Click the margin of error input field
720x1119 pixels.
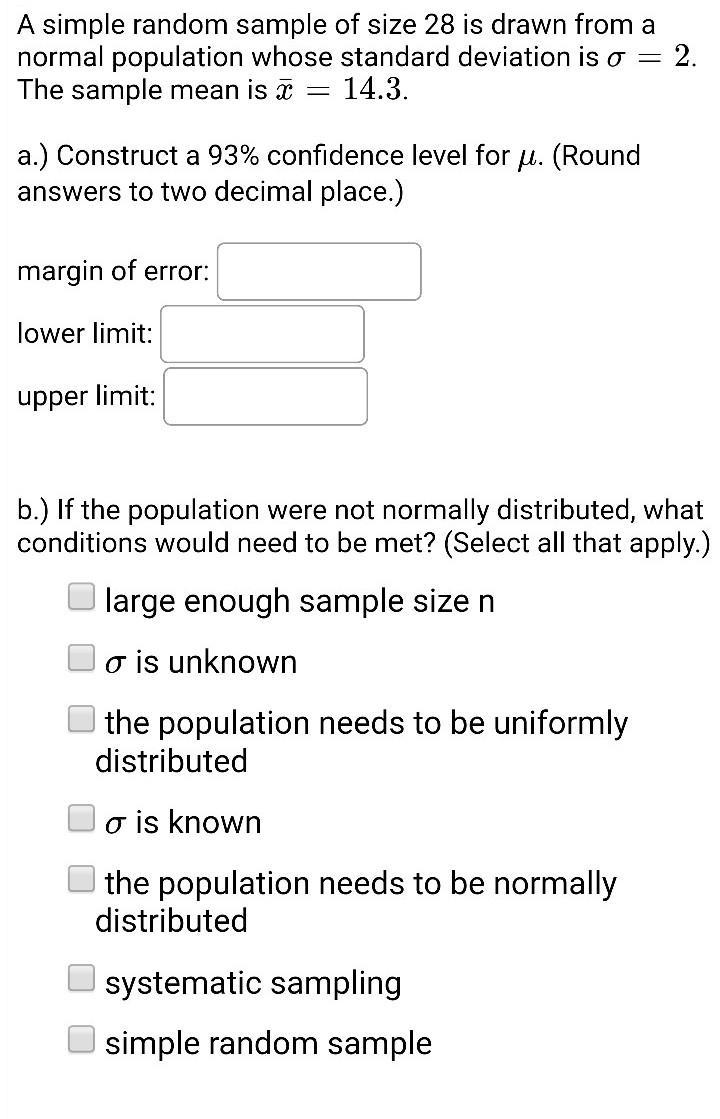click(x=319, y=272)
